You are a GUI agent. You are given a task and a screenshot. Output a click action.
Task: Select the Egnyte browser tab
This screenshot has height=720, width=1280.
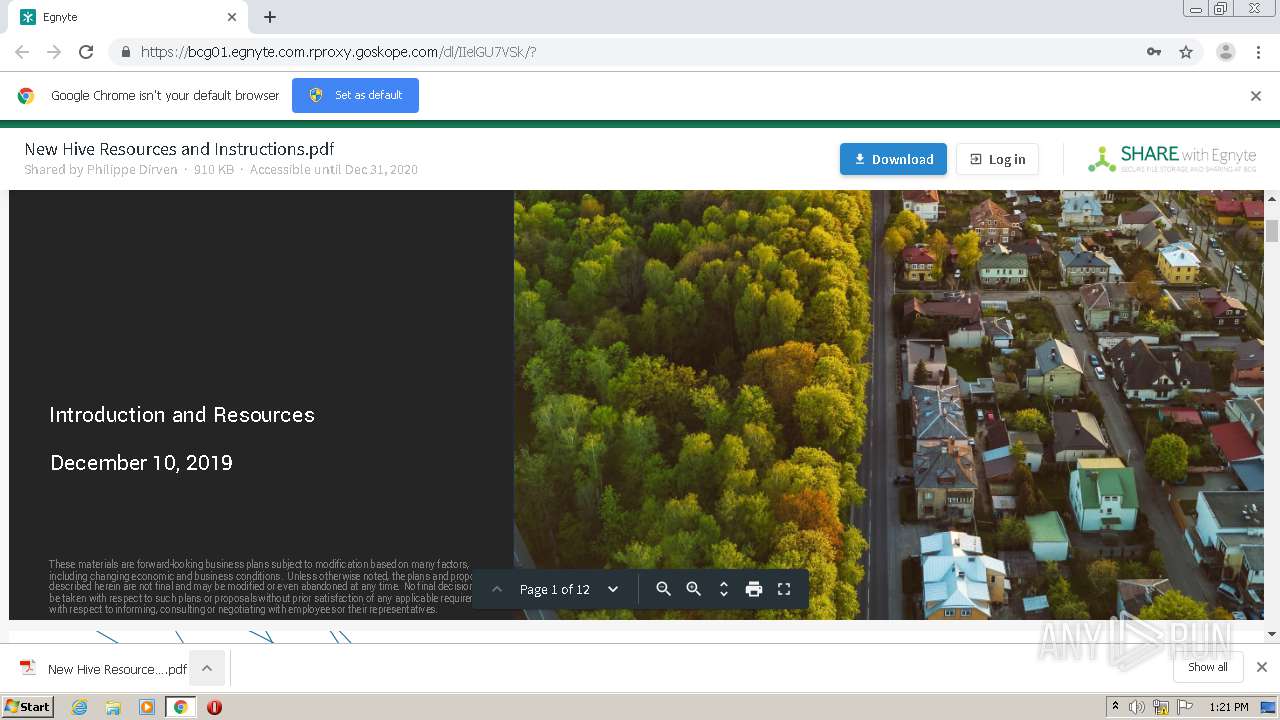tap(128, 17)
